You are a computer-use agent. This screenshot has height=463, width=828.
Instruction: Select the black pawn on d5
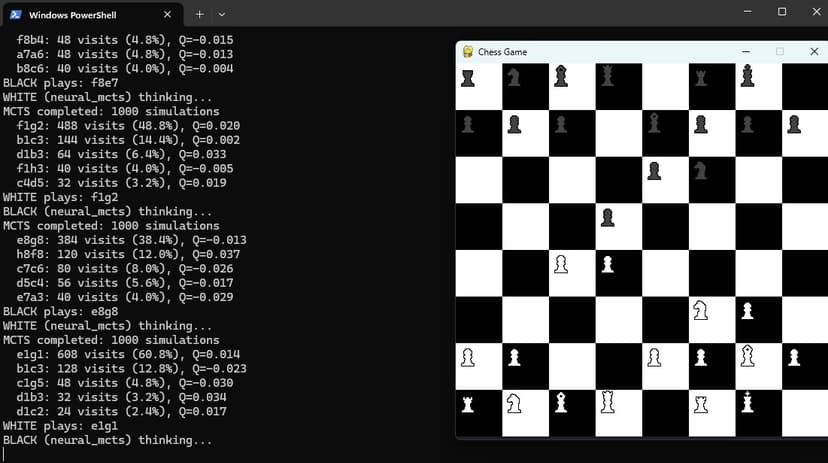607,218
